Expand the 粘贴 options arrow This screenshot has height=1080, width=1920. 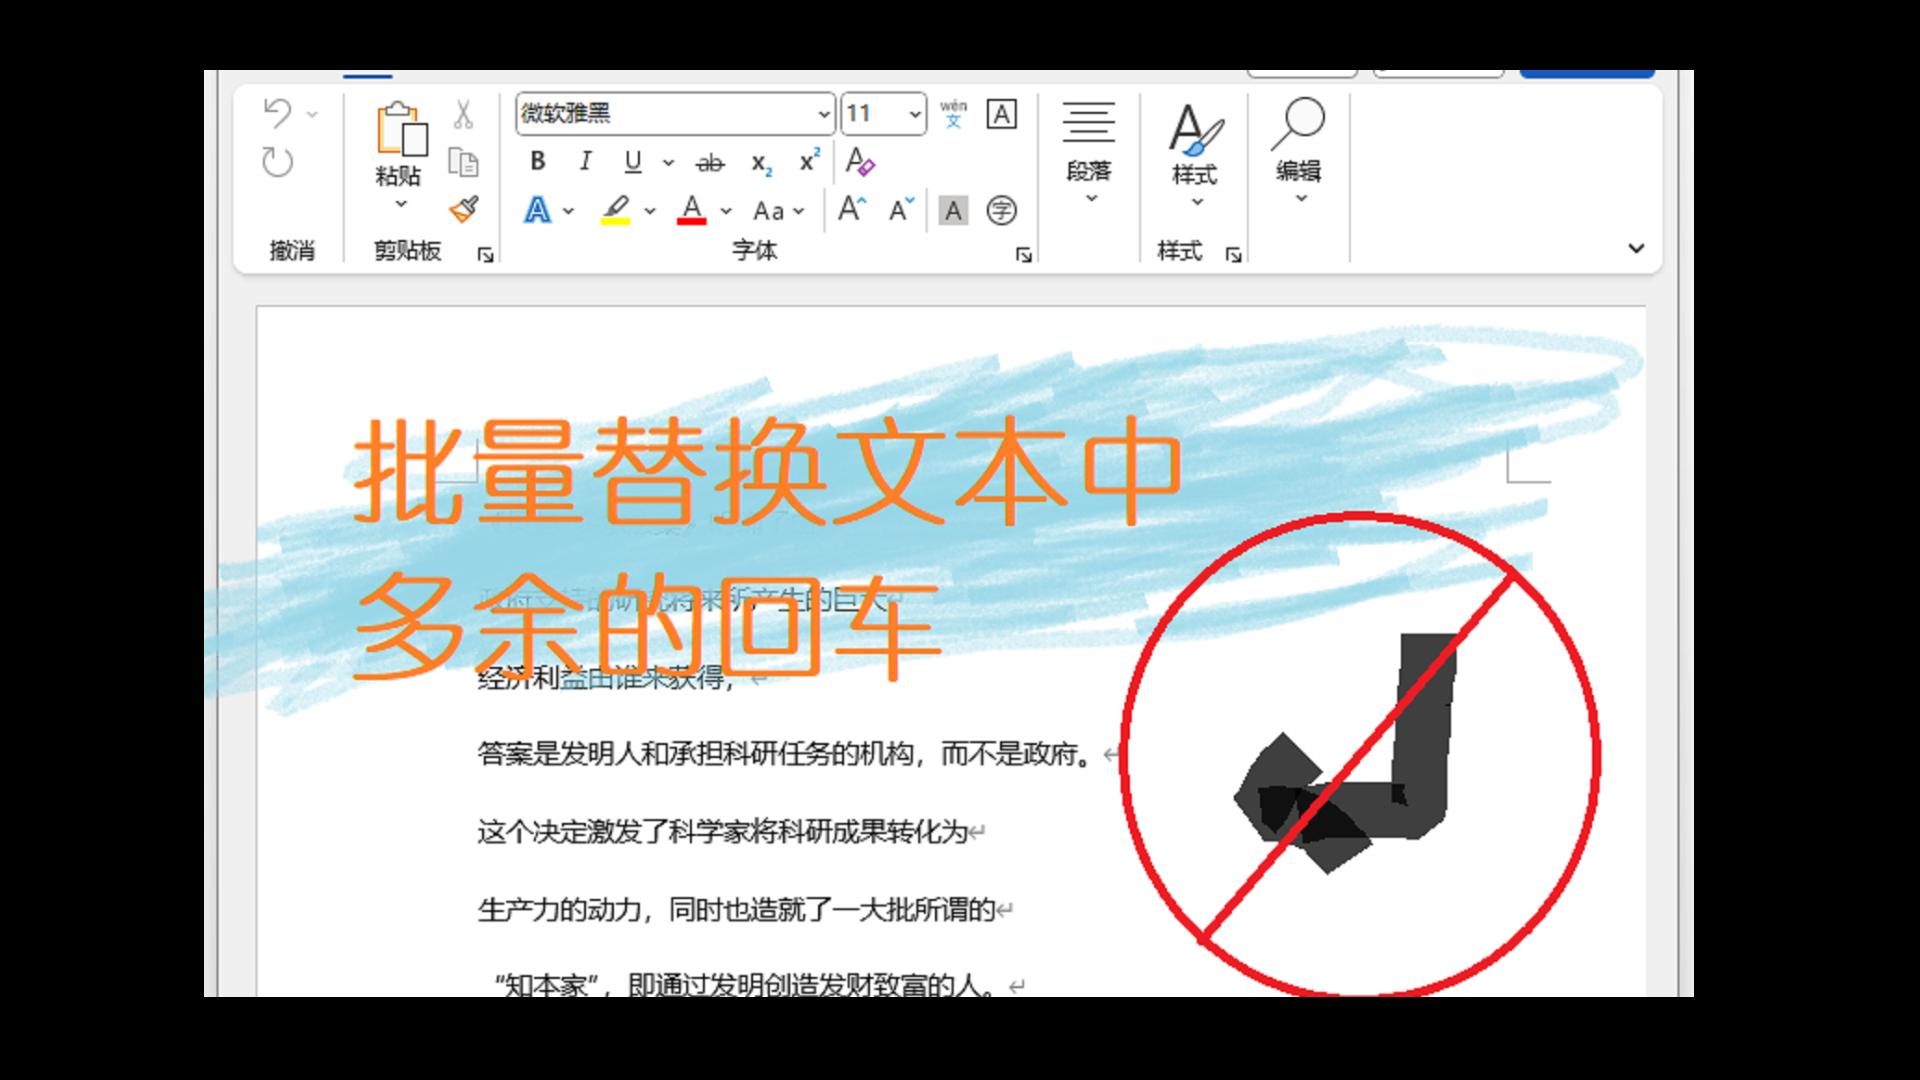coord(401,204)
